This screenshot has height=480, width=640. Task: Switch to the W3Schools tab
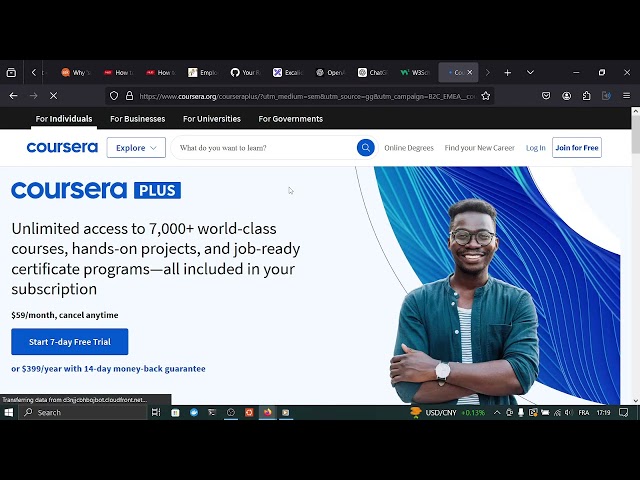point(415,73)
